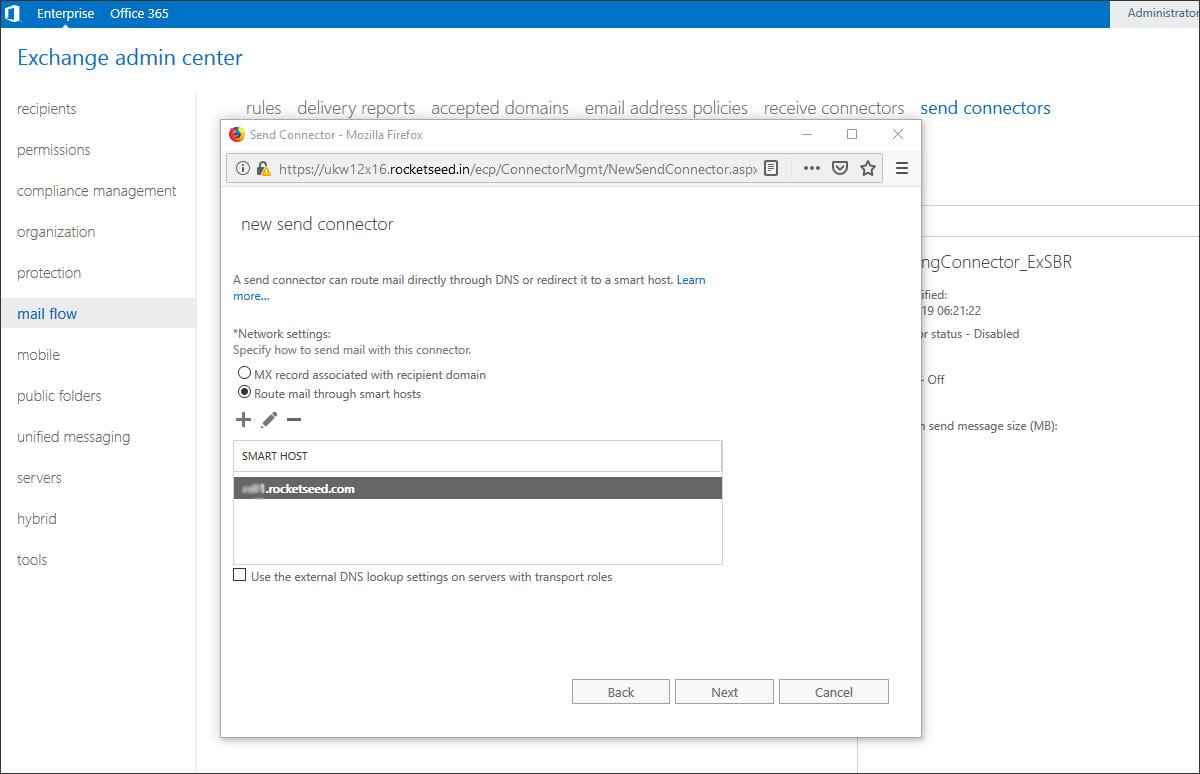This screenshot has height=774, width=1200.
Task: Open tools section in sidebar
Action: point(32,560)
